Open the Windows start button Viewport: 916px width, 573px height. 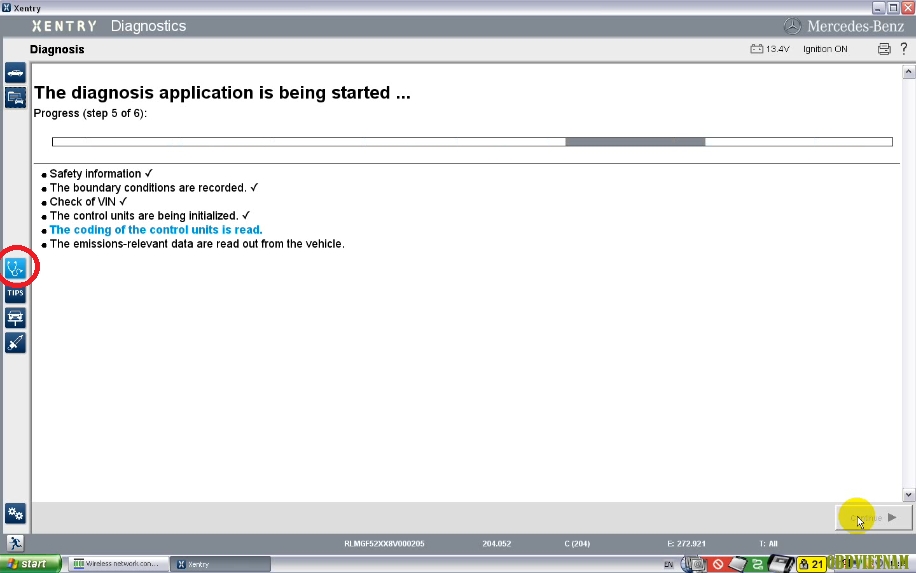pyautogui.click(x=30, y=564)
